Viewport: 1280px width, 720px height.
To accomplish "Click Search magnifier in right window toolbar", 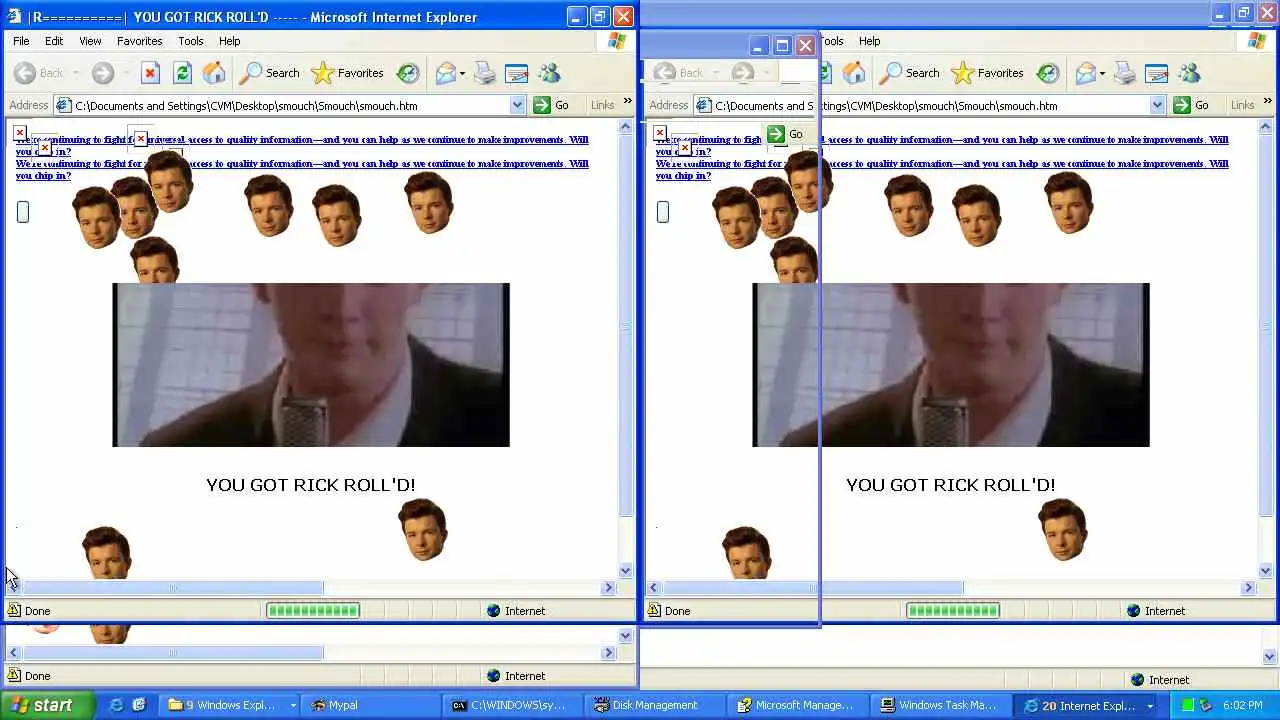I will tap(891, 73).
